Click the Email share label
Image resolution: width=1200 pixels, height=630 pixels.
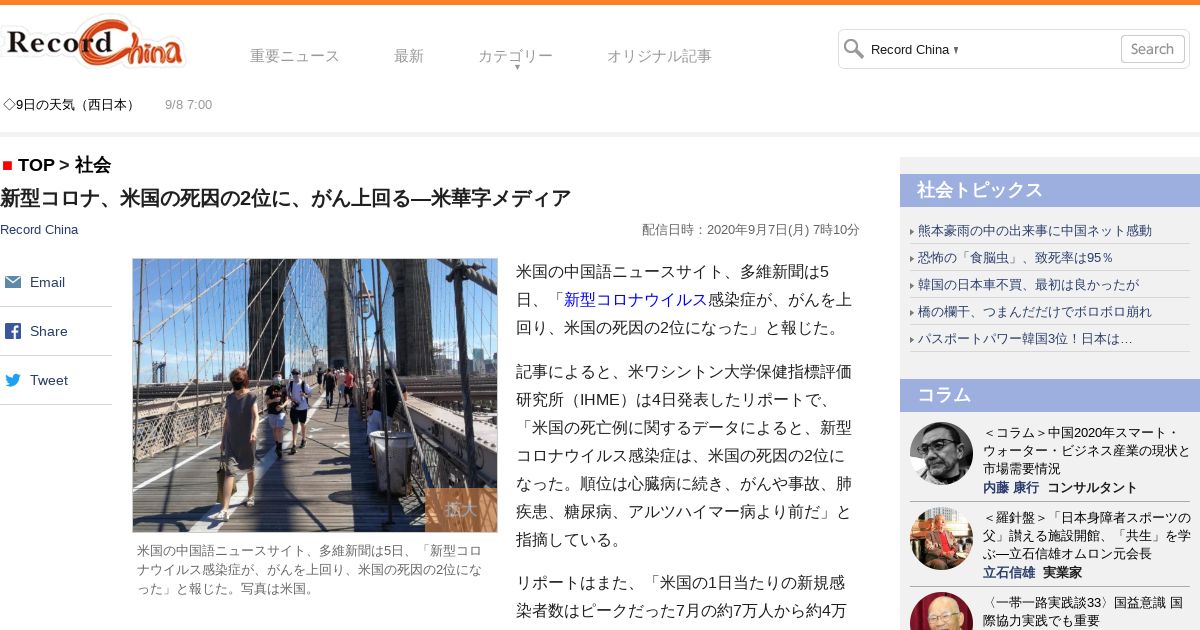click(47, 282)
